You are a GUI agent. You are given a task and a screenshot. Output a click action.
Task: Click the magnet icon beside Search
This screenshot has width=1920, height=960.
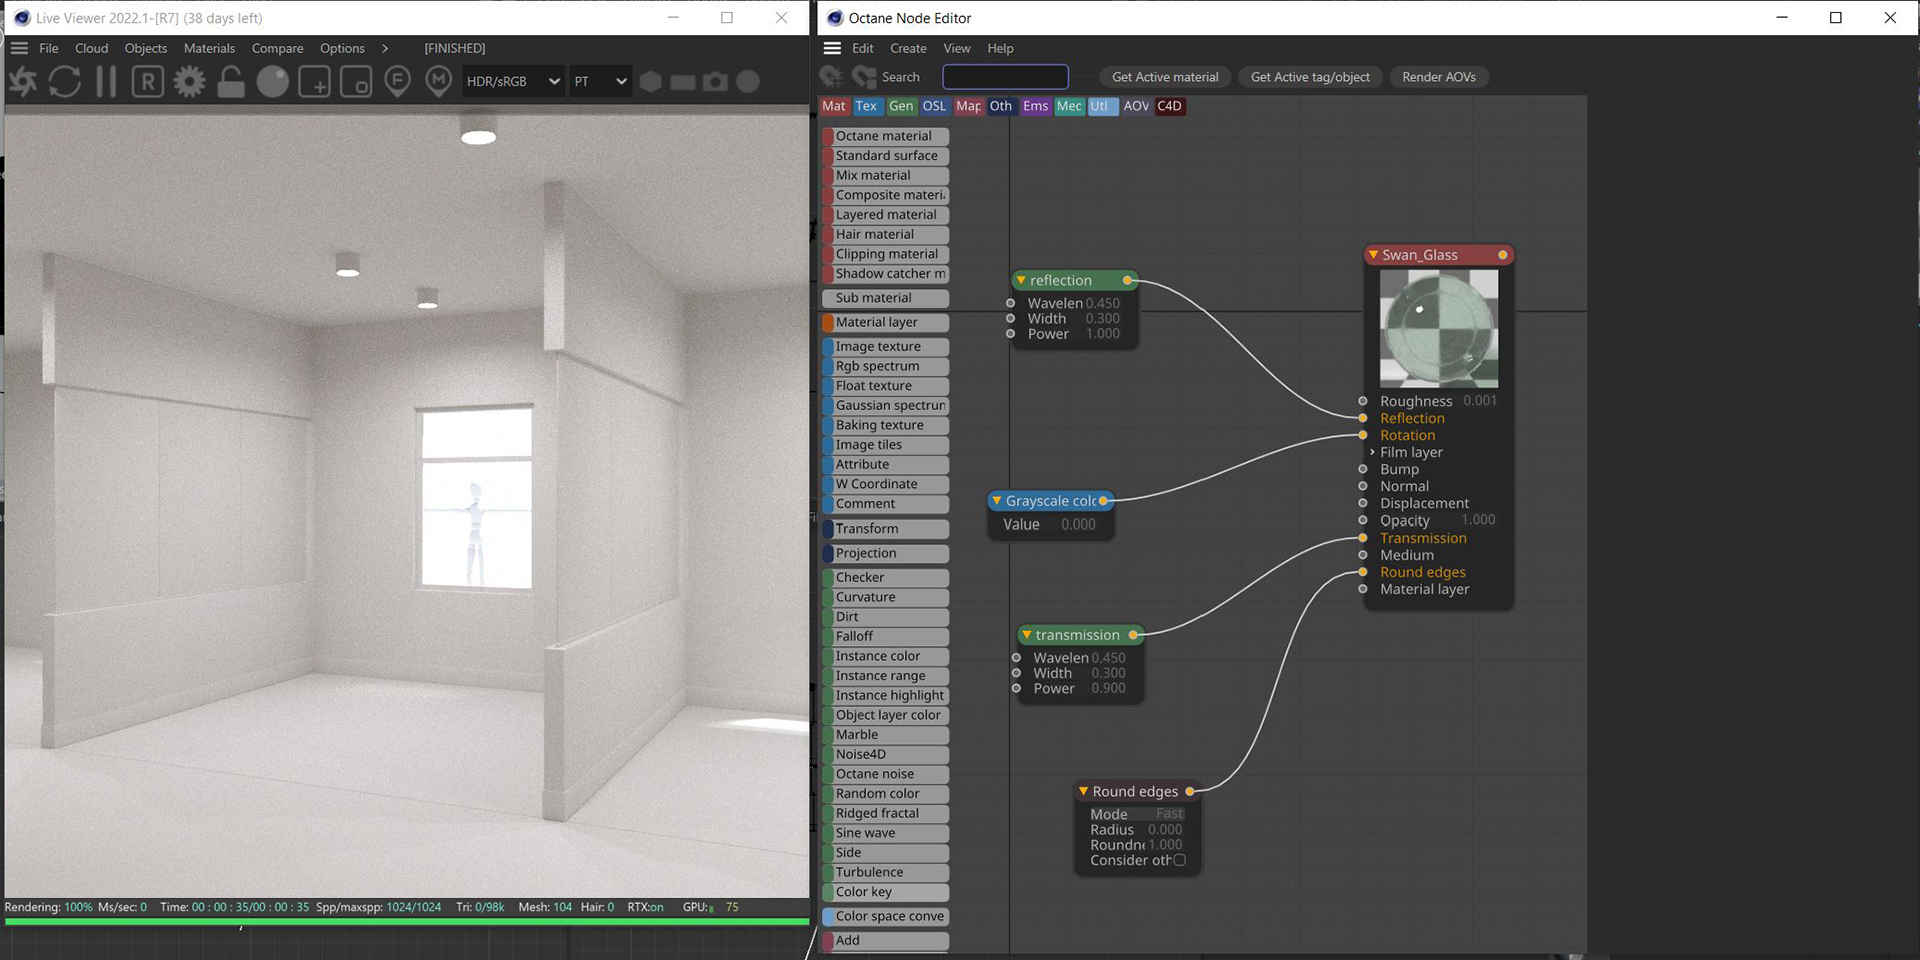pos(864,77)
